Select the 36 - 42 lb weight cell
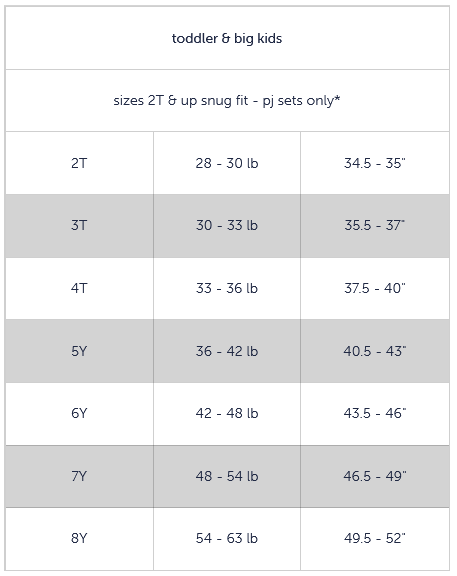 coord(227,351)
